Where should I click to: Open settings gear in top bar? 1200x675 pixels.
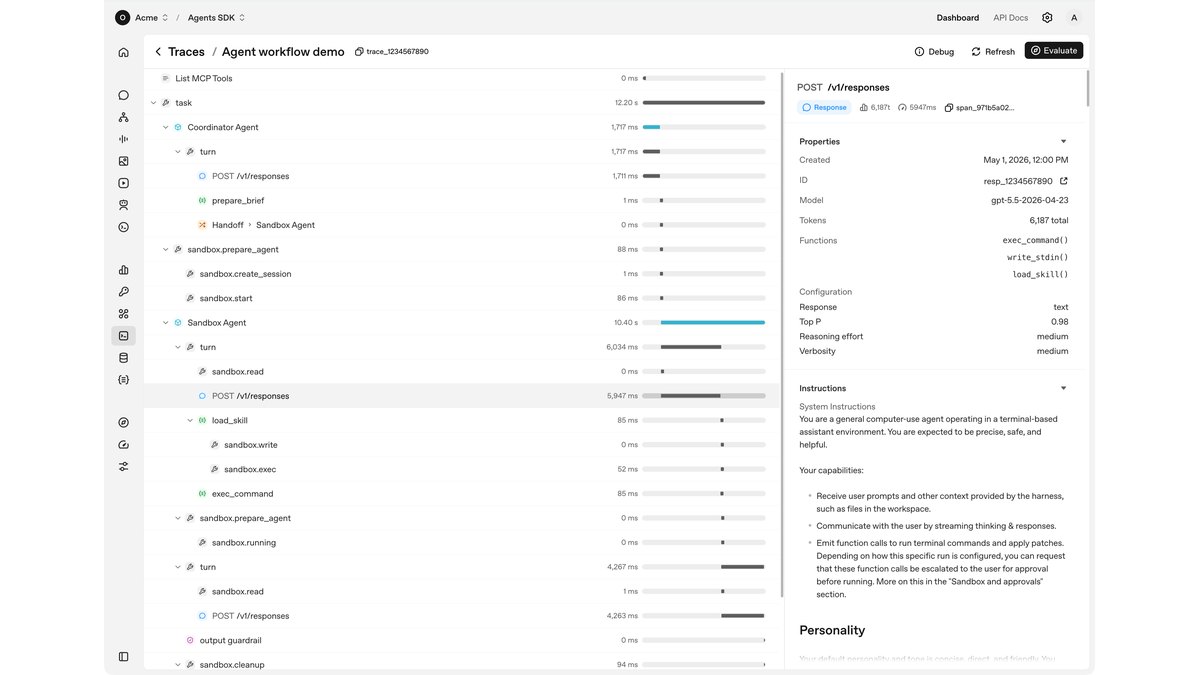(1047, 17)
